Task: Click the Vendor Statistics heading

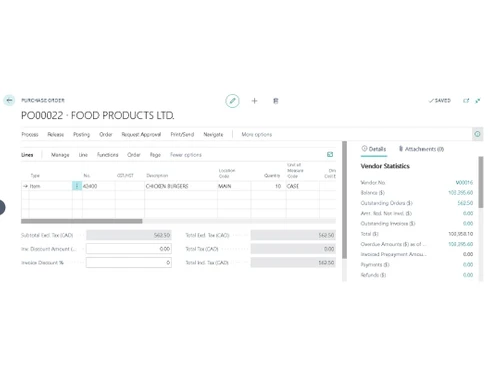Action: 385,166
